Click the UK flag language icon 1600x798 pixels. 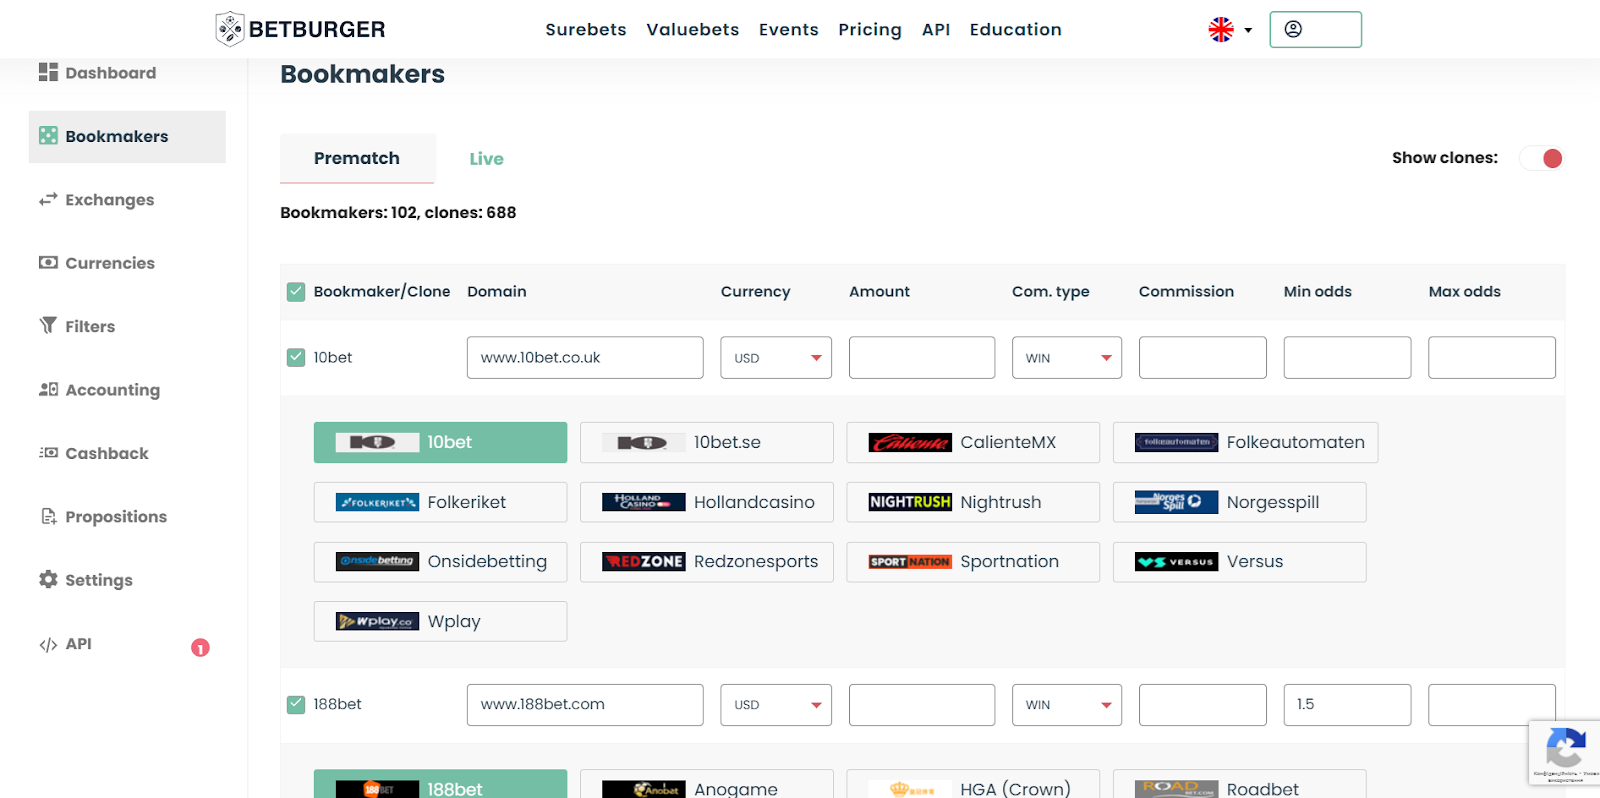(x=1221, y=30)
